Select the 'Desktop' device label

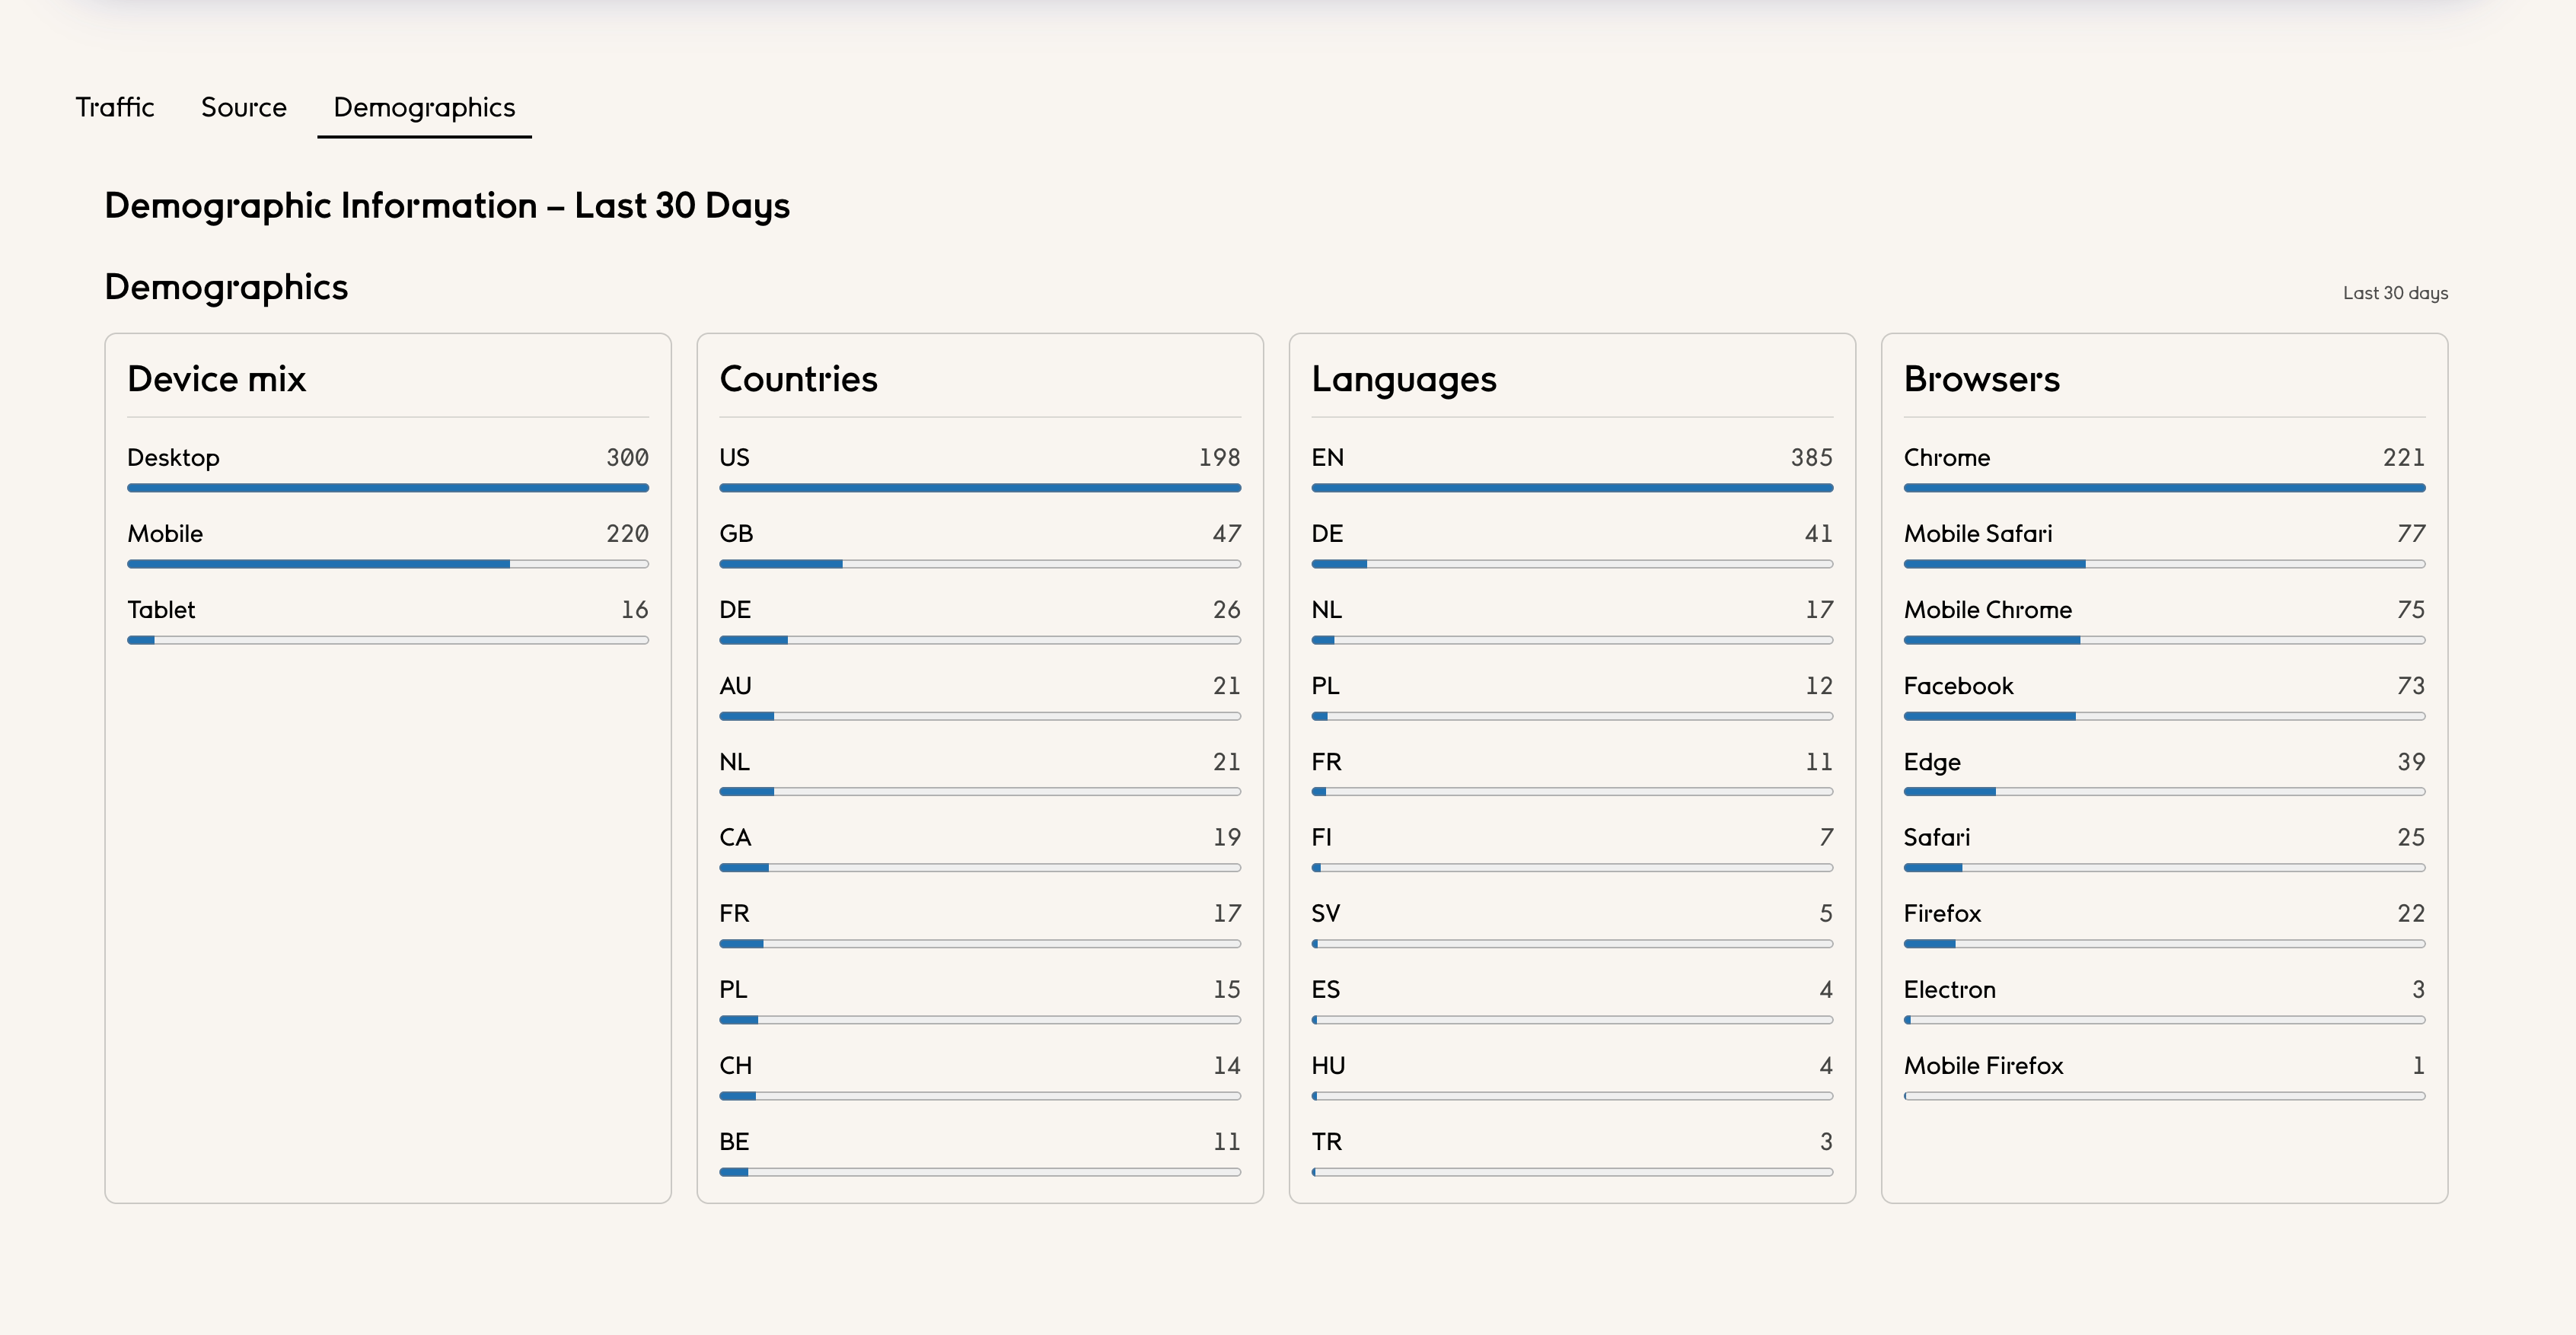[174, 458]
